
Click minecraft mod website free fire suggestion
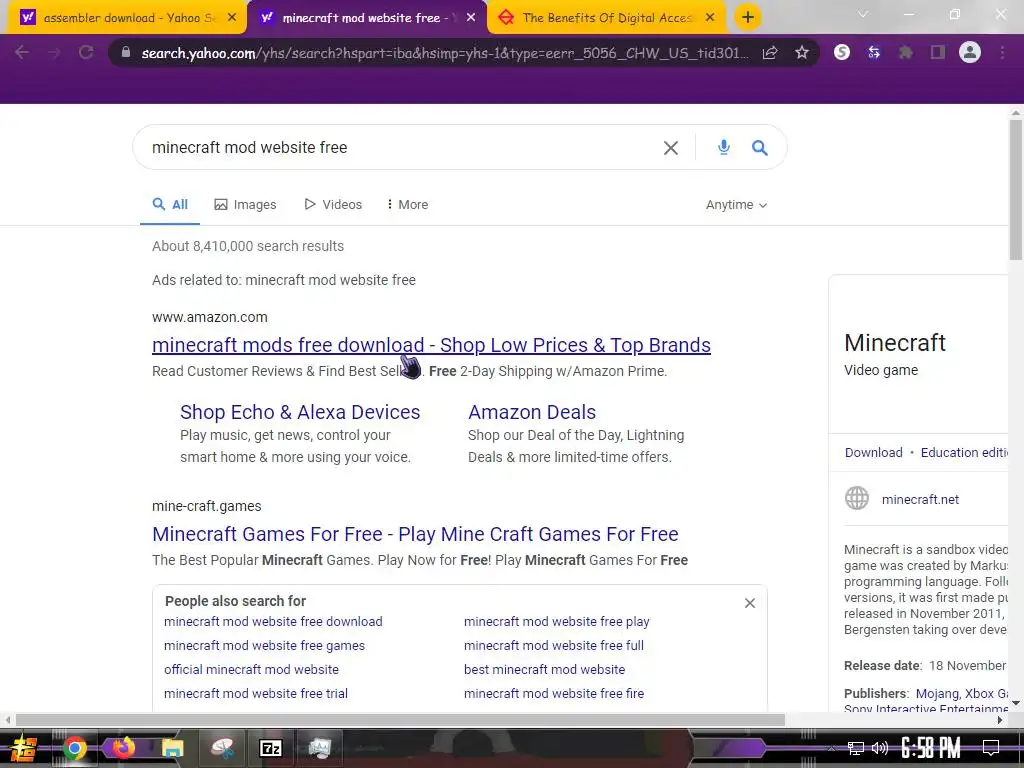(554, 694)
